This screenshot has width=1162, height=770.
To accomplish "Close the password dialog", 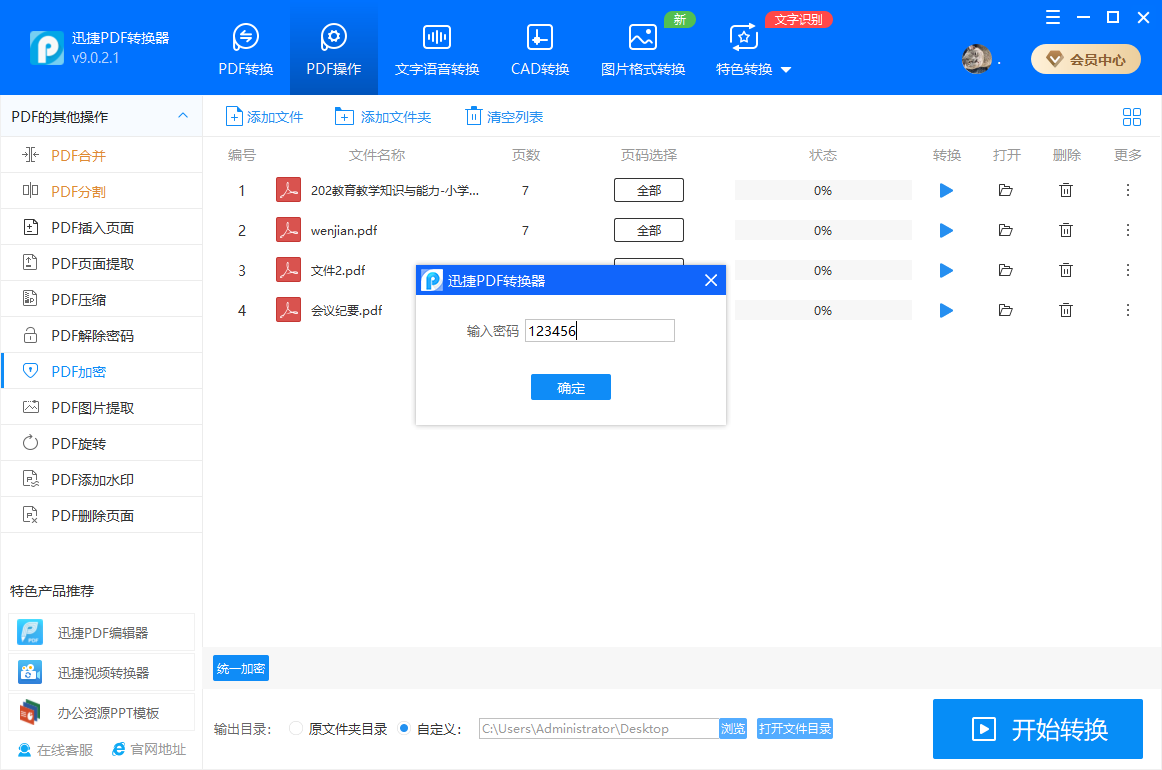I will [711, 280].
